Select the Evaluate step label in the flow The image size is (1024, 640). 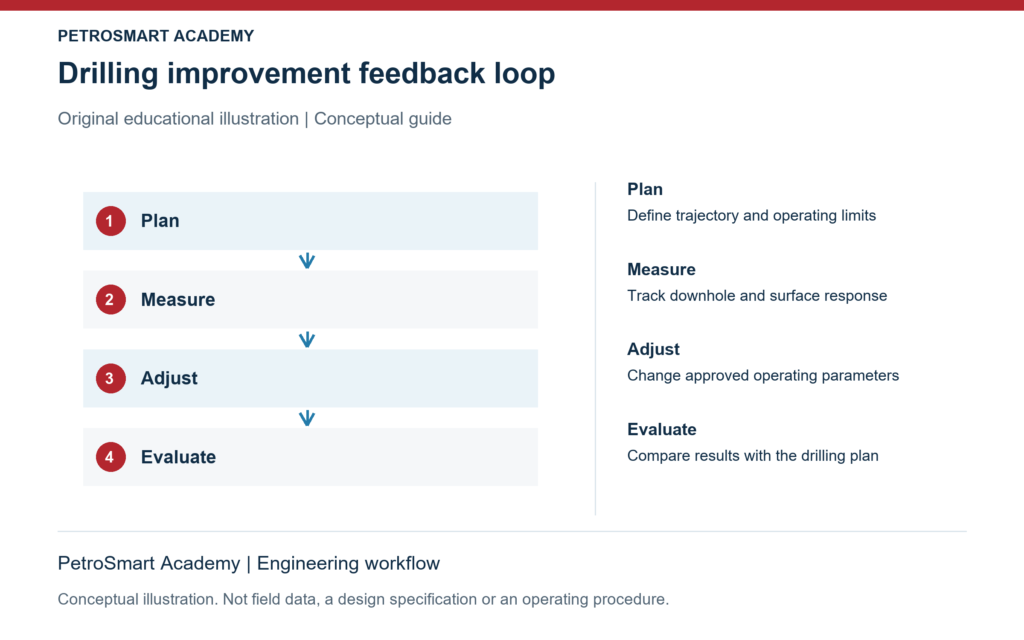[178, 457]
